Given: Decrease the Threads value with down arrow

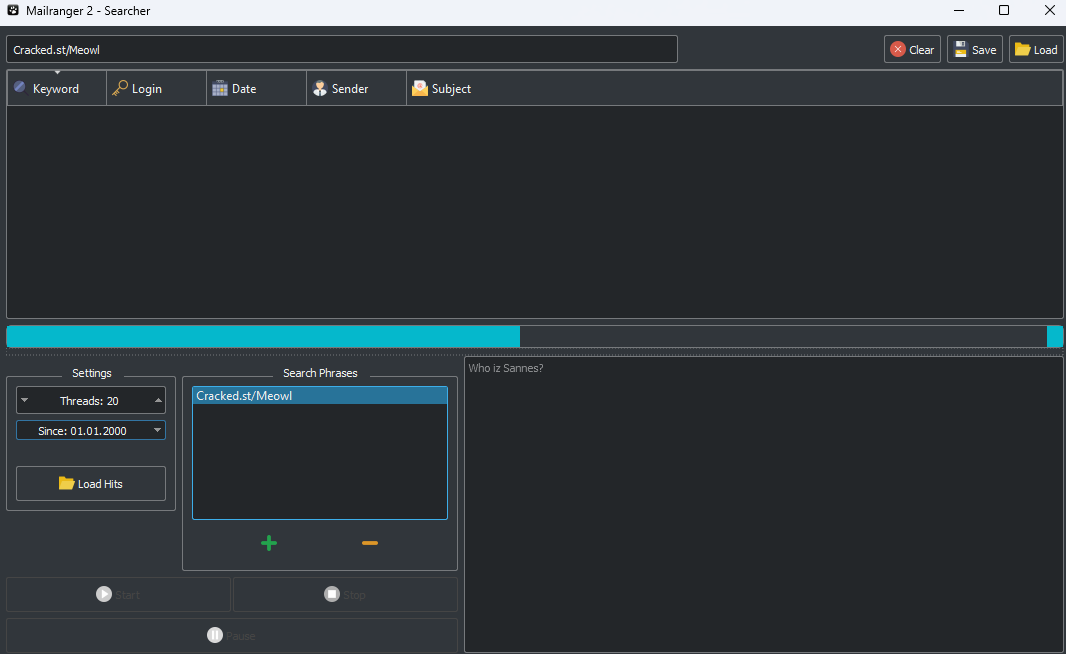Looking at the screenshot, I should pyautogui.click(x=24, y=400).
